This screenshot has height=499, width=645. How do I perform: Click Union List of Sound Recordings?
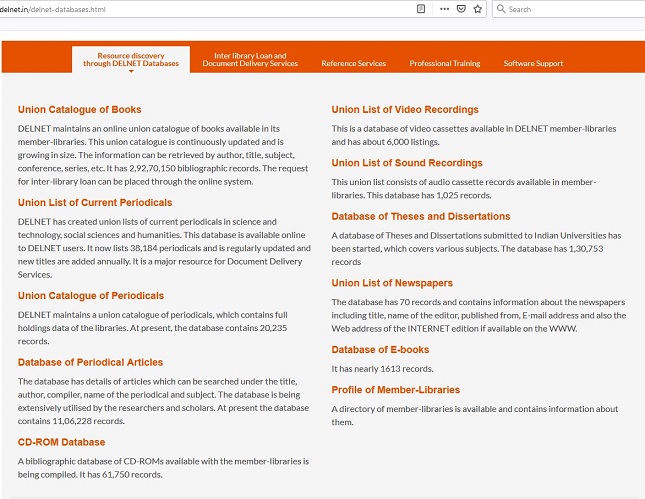(x=407, y=163)
